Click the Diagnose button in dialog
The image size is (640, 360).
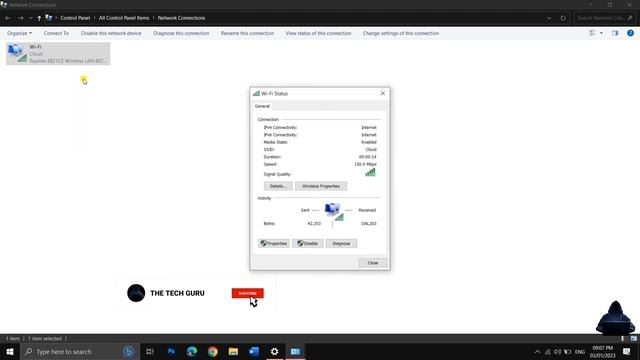point(341,244)
